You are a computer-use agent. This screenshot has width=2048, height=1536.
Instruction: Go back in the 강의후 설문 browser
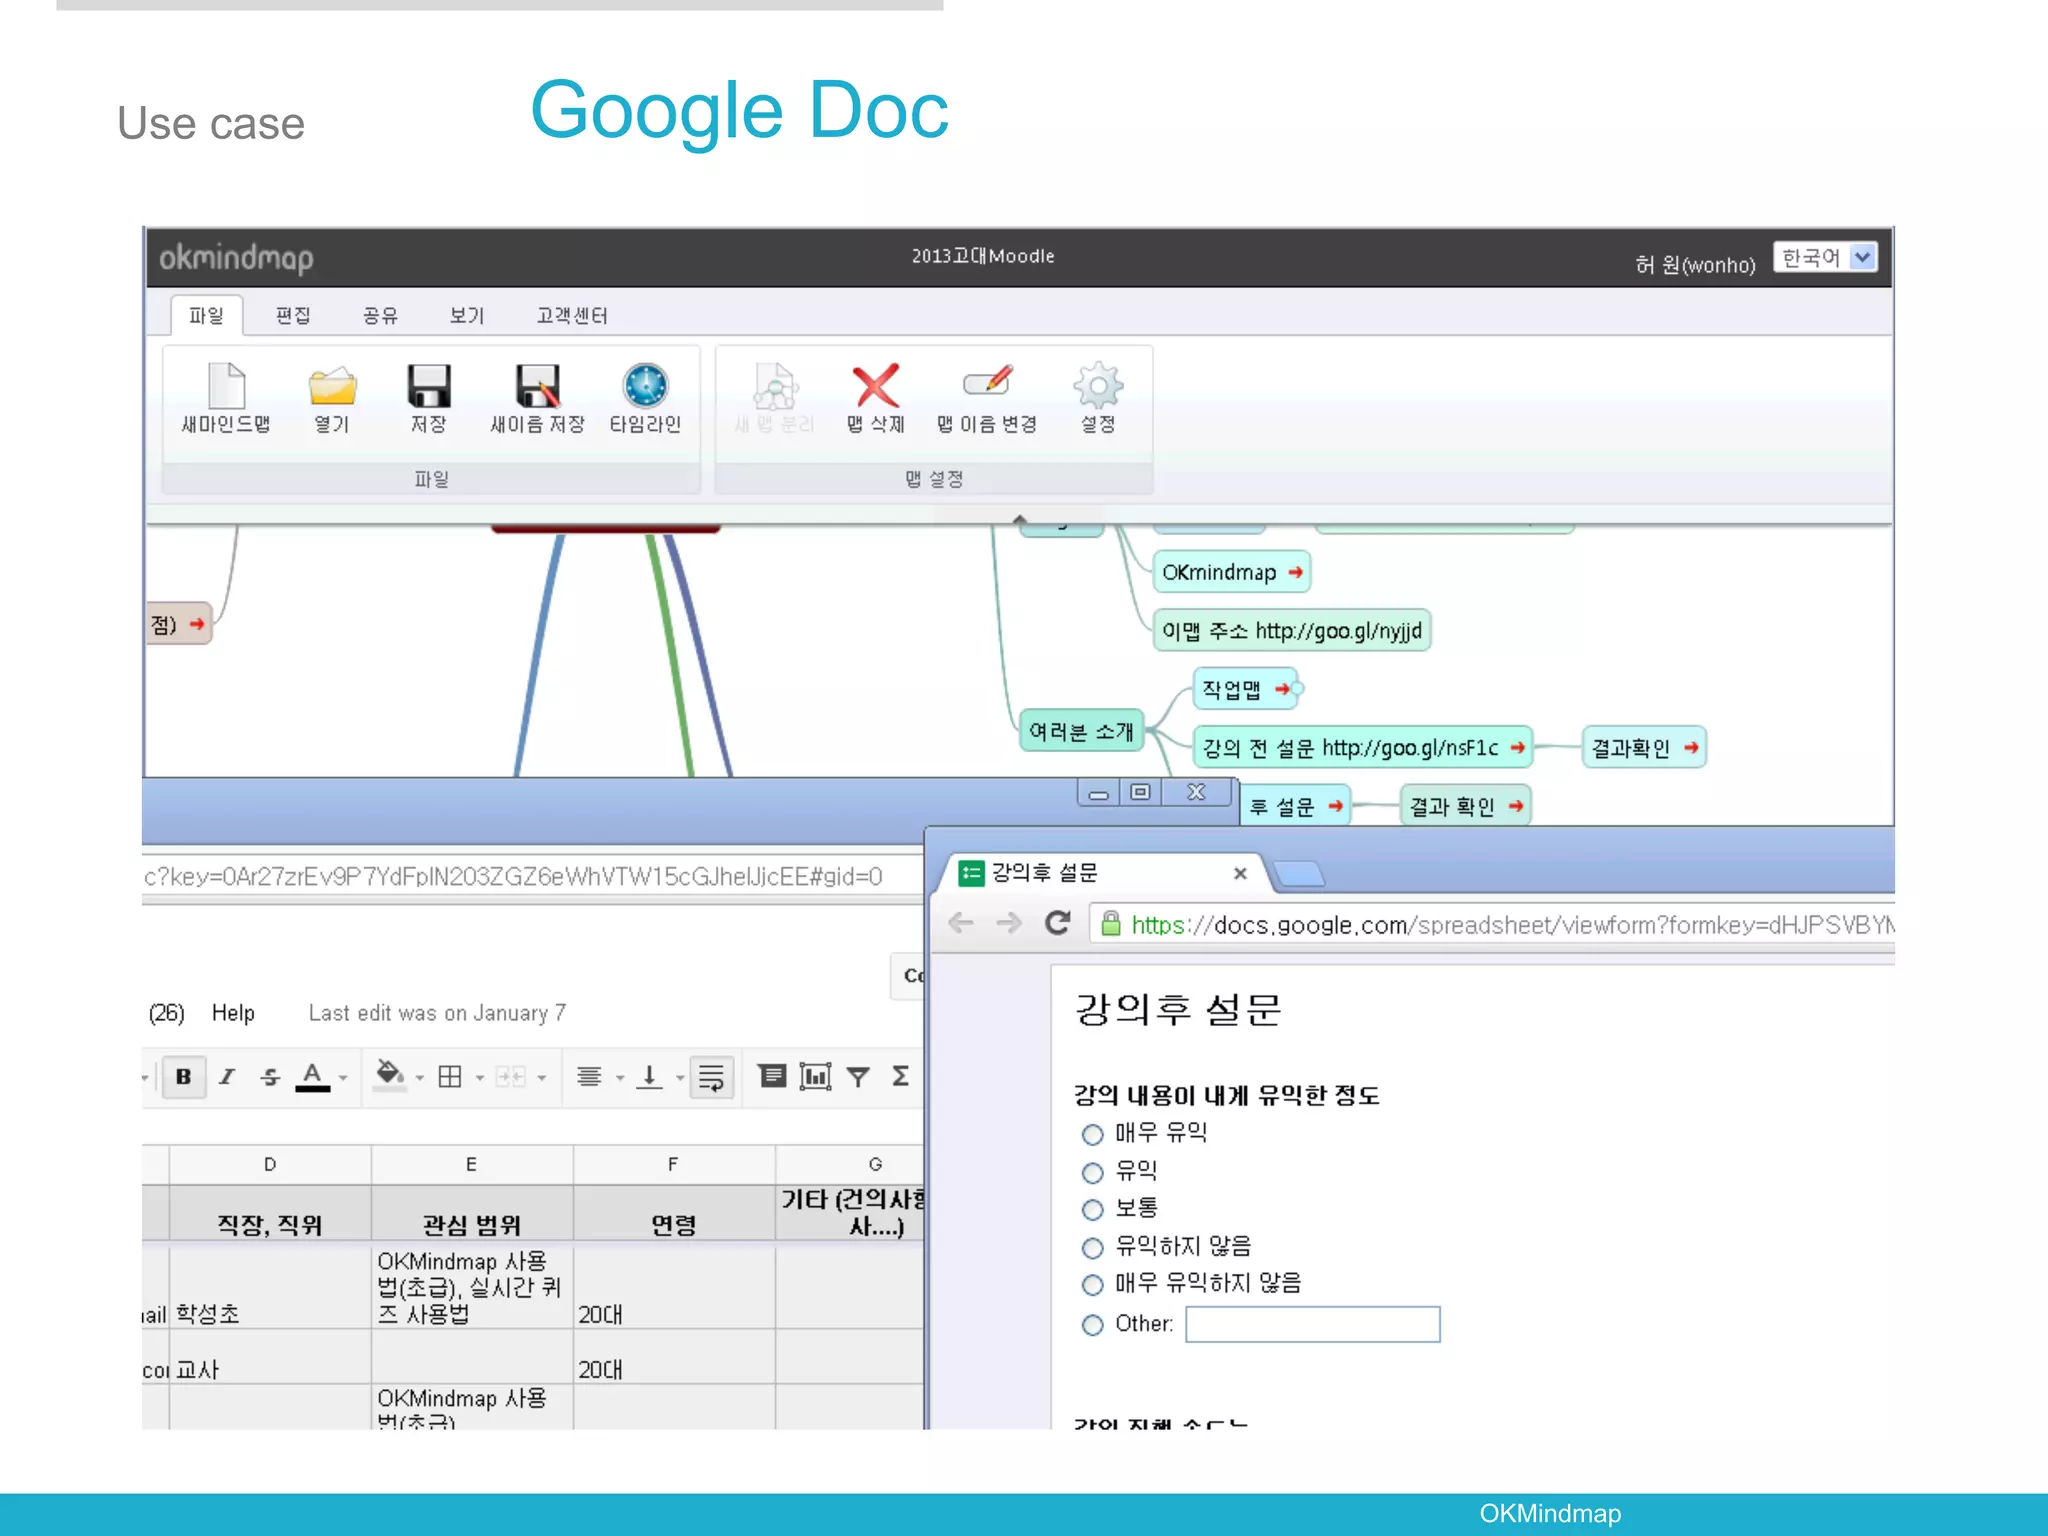961,923
